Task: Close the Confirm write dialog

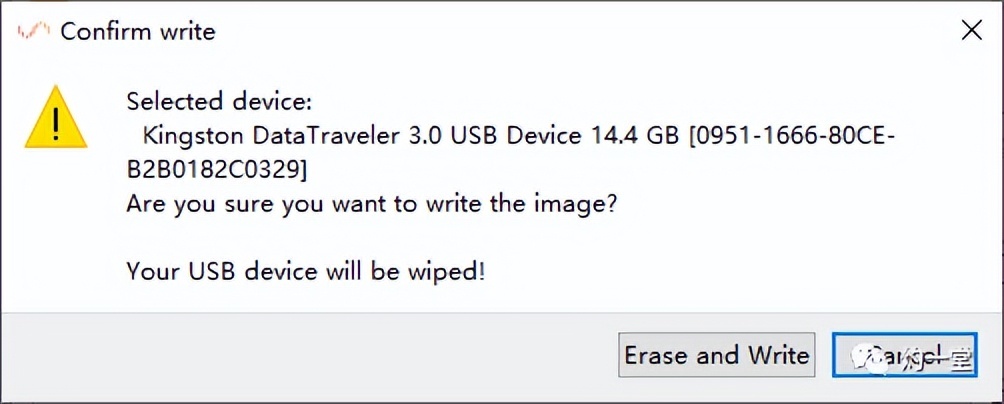Action: 971,31
